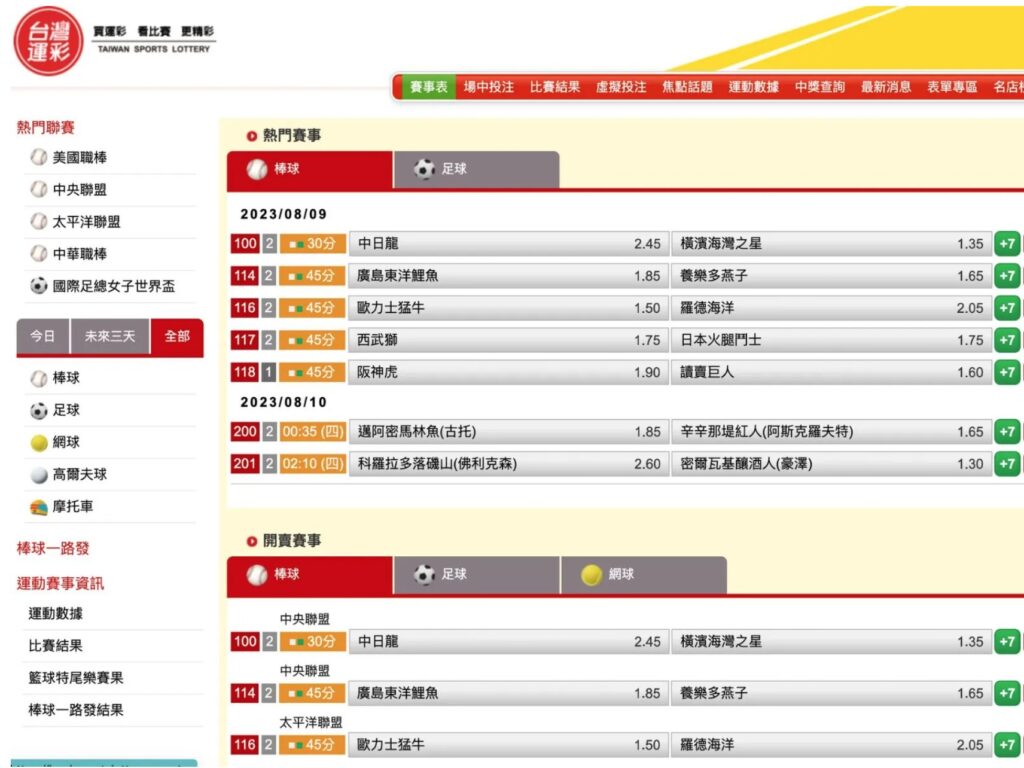Bet on 科羅拉多落磯山(佛利克森) 2.60
Screen dimensions: 1024x768
click(509, 464)
